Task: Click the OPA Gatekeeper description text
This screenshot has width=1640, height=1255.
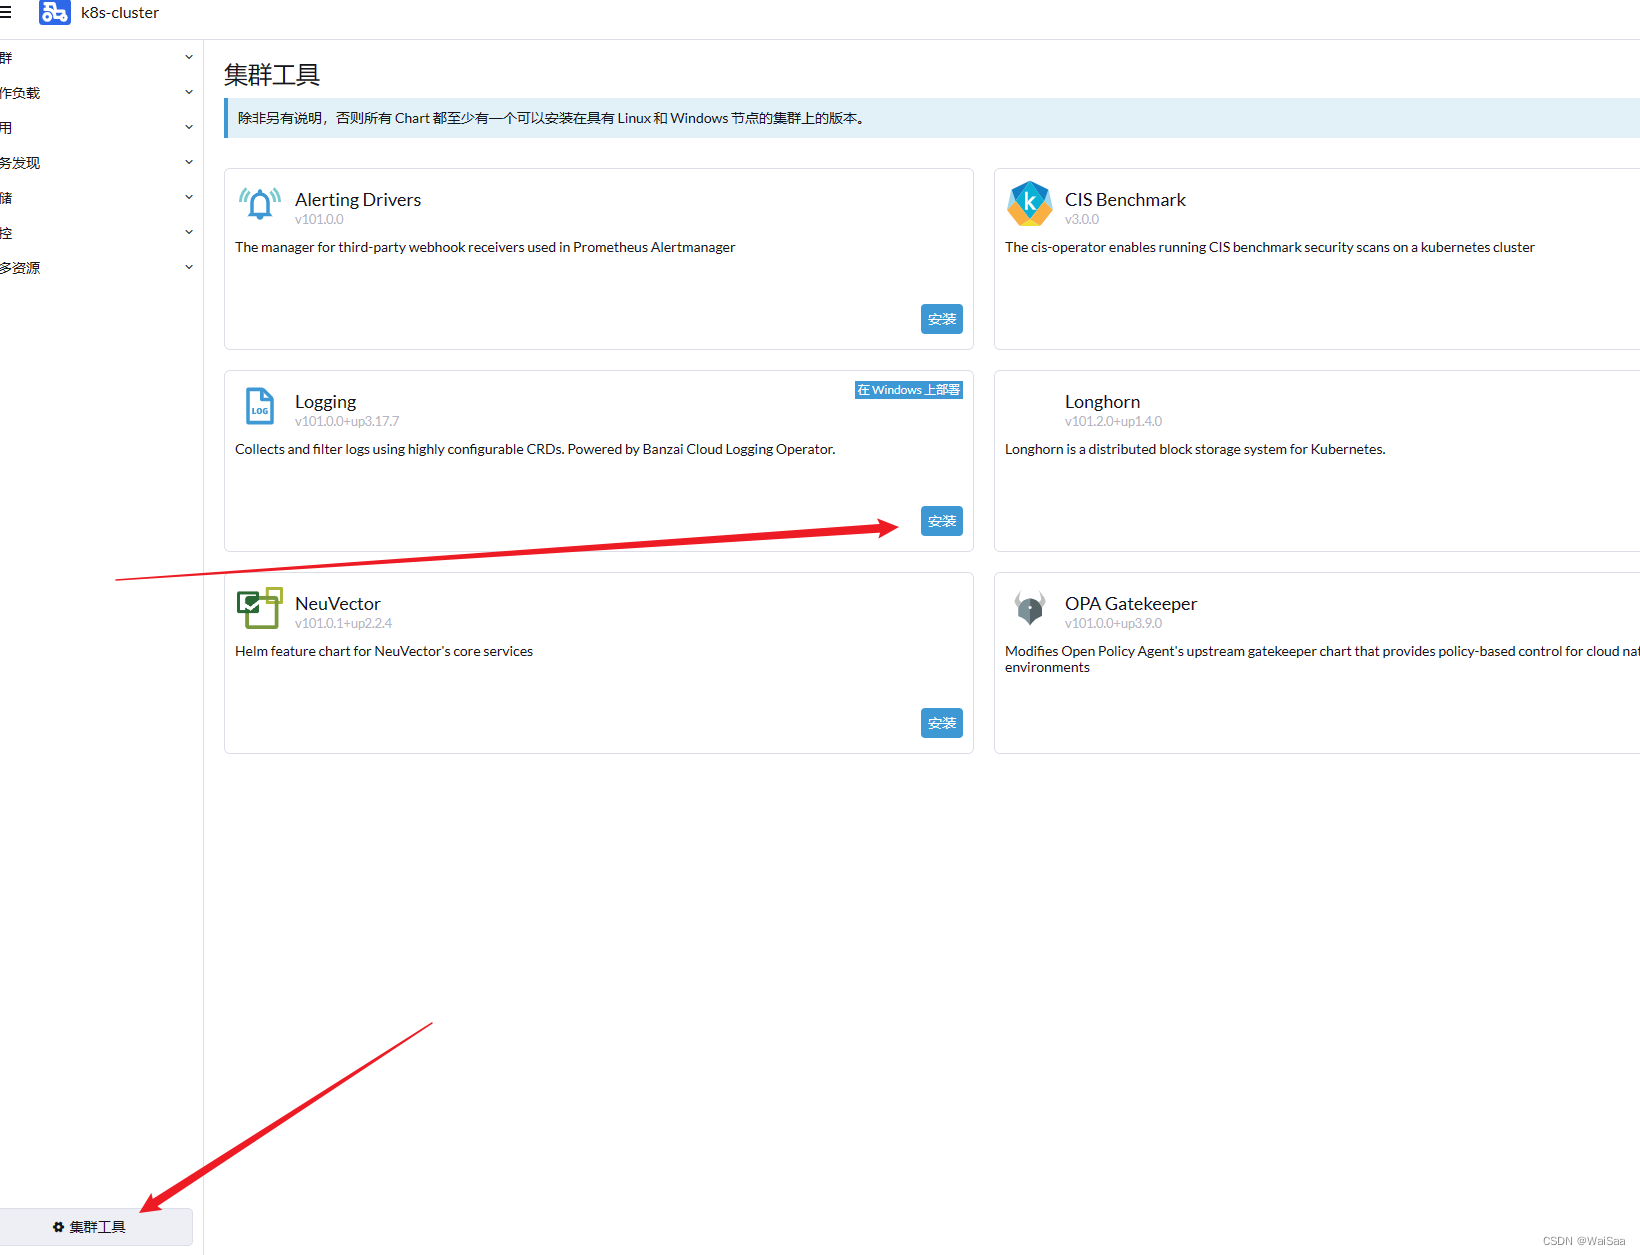Action: [x=1322, y=659]
